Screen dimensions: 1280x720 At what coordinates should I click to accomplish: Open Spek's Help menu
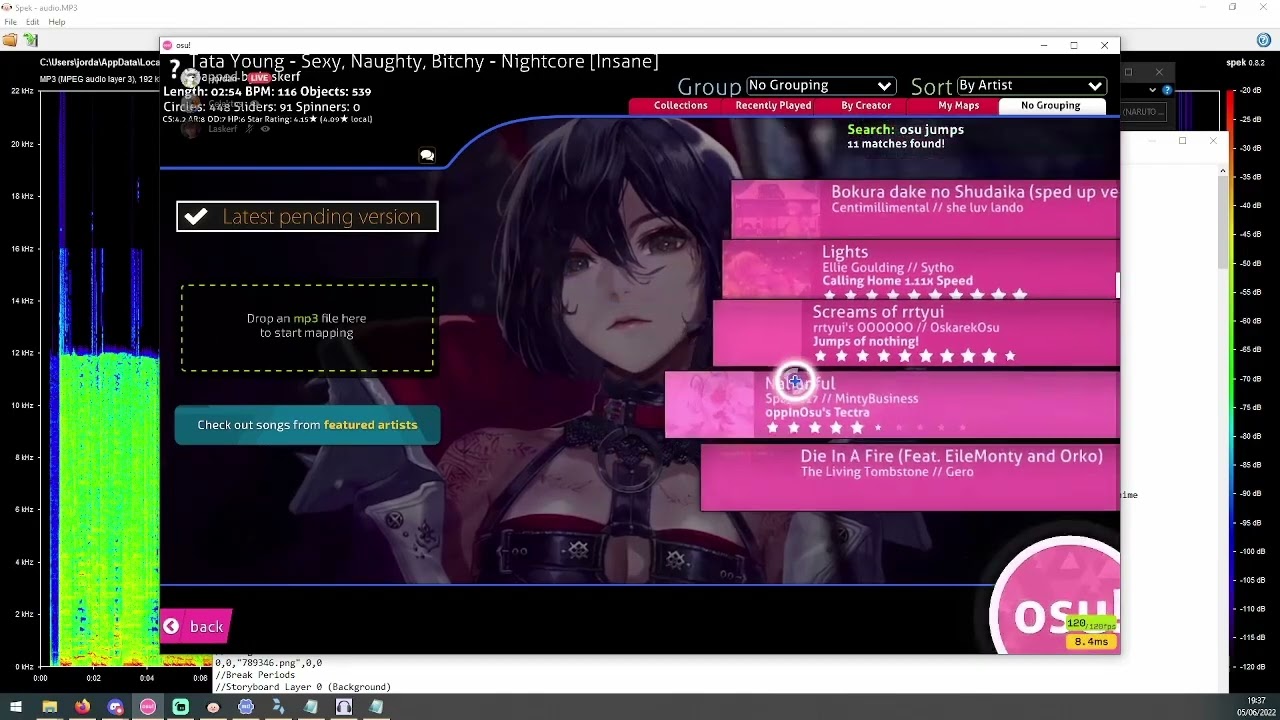(x=56, y=22)
